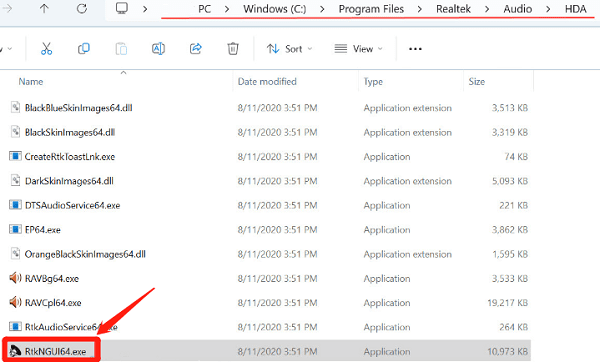Expand chevron after Program Files
Viewport: 600px width, 362px height.
click(420, 9)
